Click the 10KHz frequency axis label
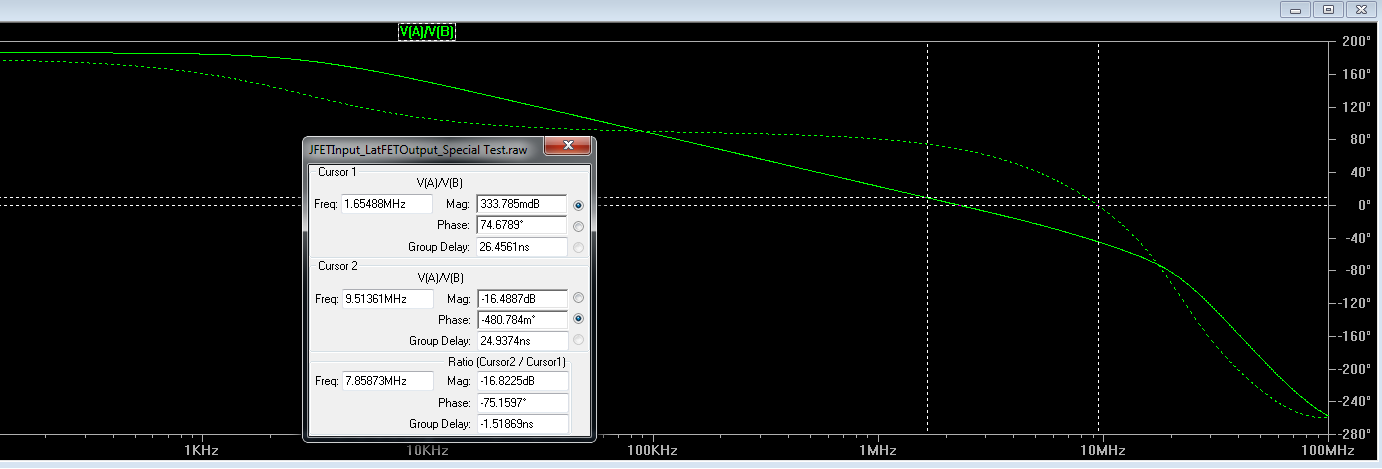The width and height of the screenshot is (1382, 469). pos(427,450)
